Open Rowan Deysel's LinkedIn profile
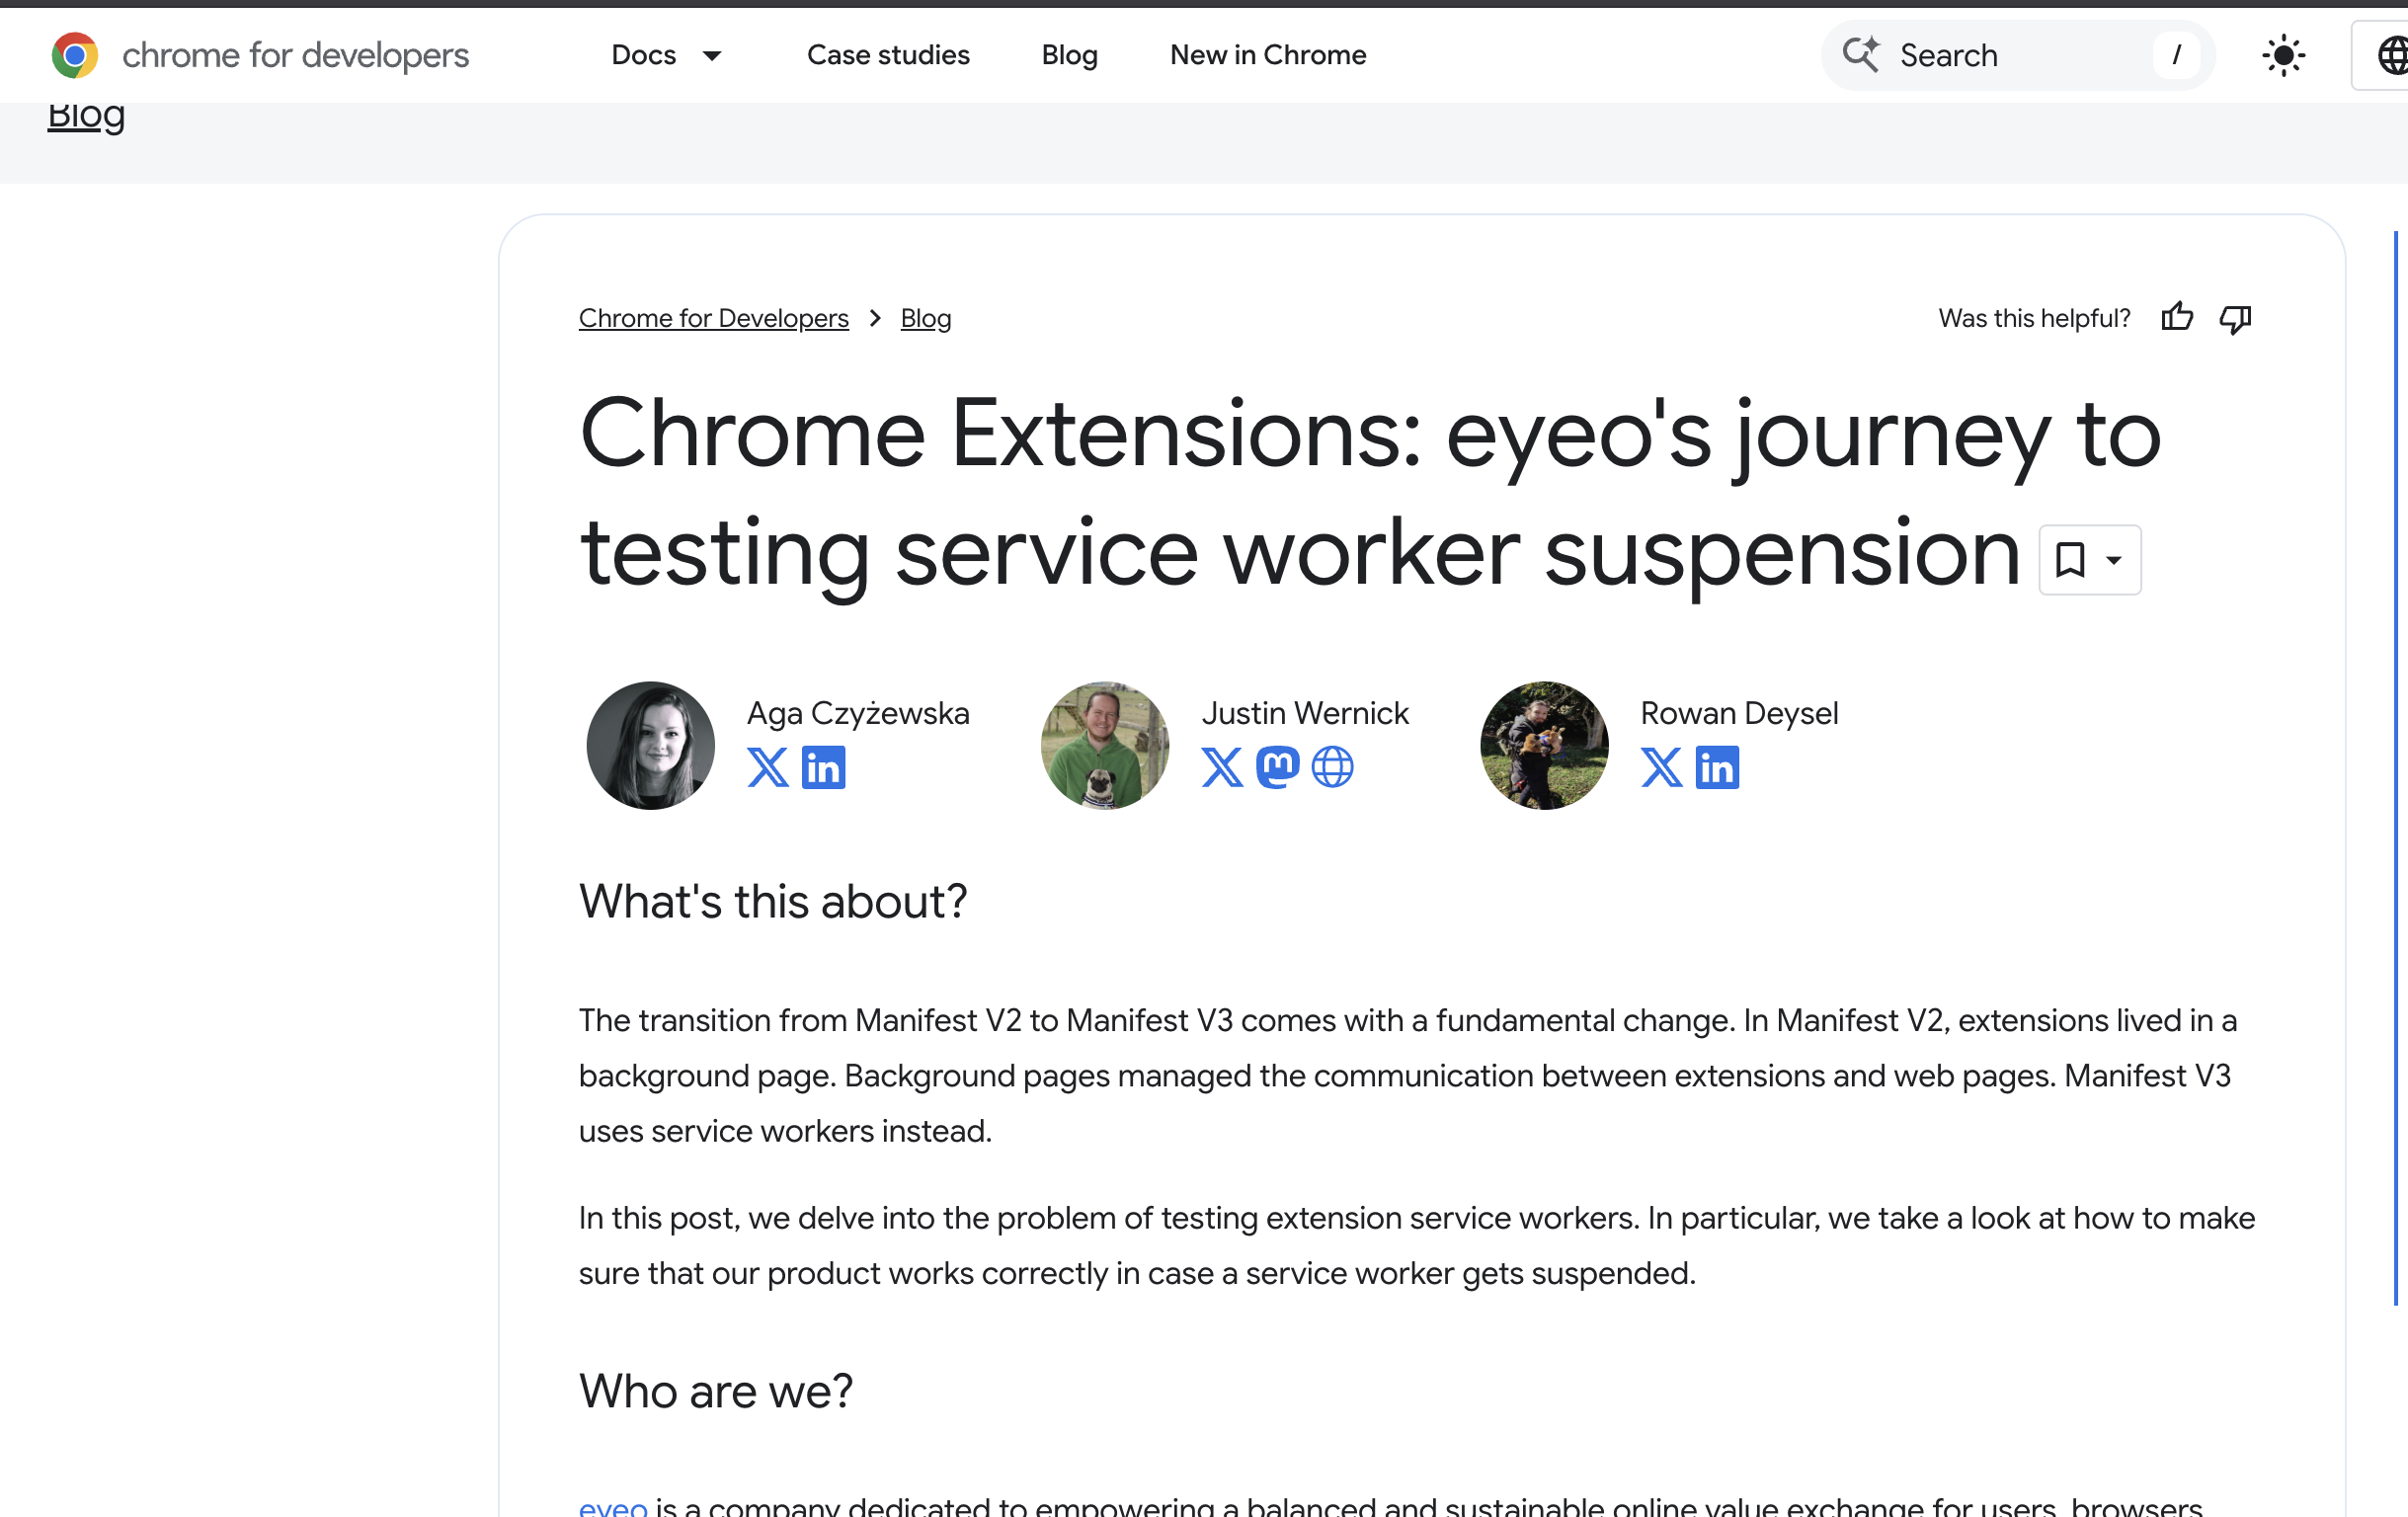This screenshot has height=1517, width=2408. (1718, 768)
